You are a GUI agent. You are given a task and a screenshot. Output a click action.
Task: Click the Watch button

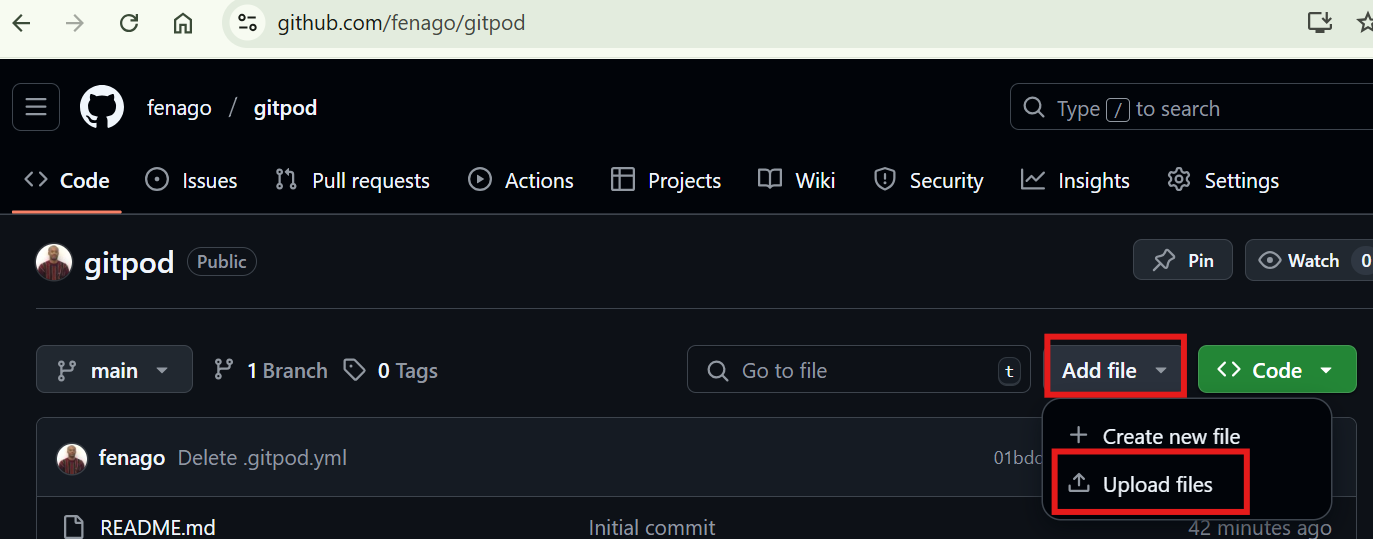point(1309,260)
